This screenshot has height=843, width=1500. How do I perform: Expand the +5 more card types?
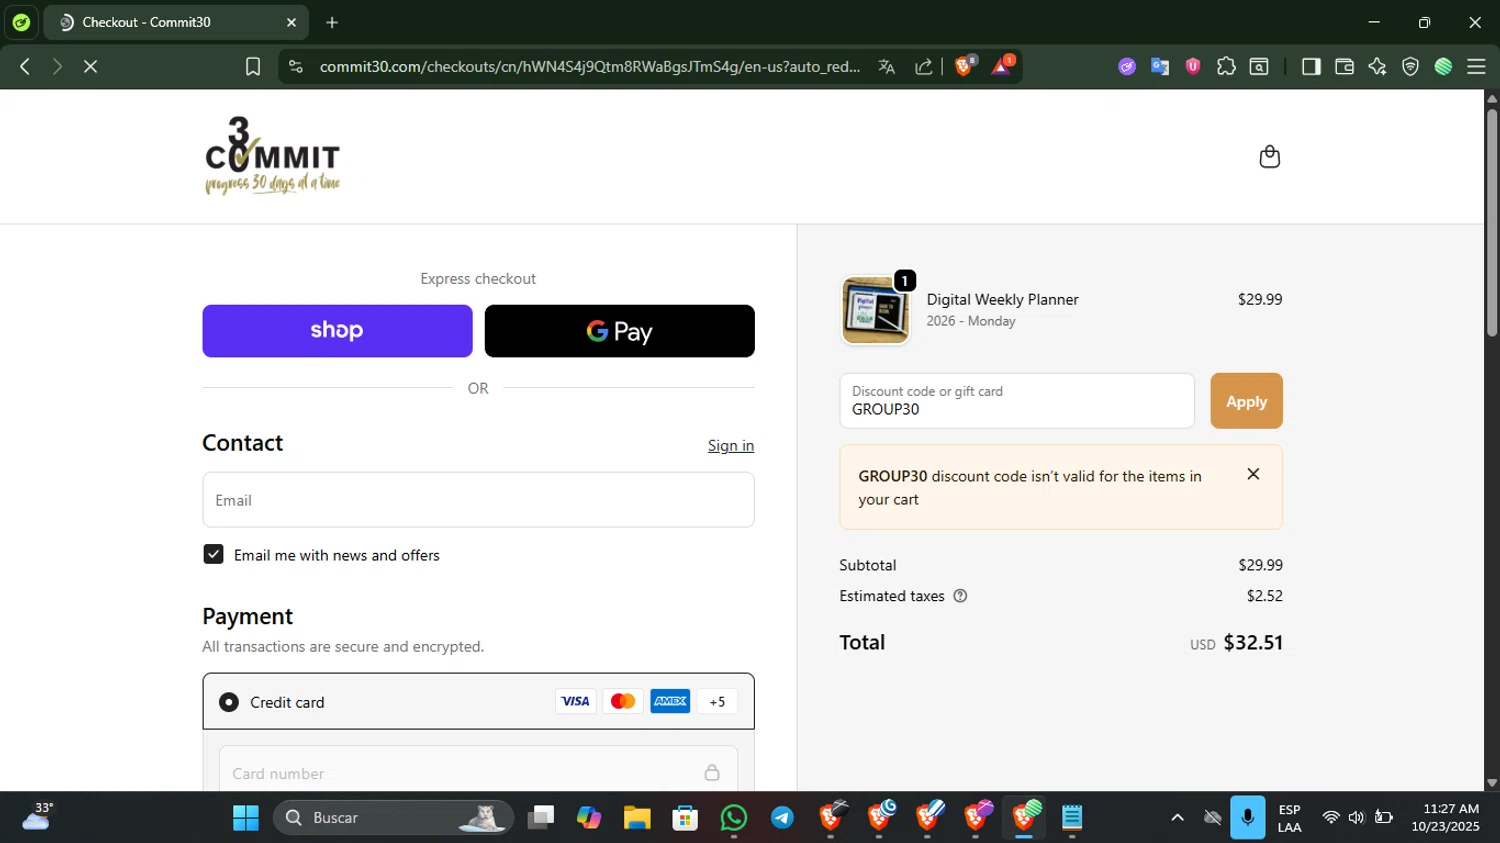pyautogui.click(x=717, y=702)
